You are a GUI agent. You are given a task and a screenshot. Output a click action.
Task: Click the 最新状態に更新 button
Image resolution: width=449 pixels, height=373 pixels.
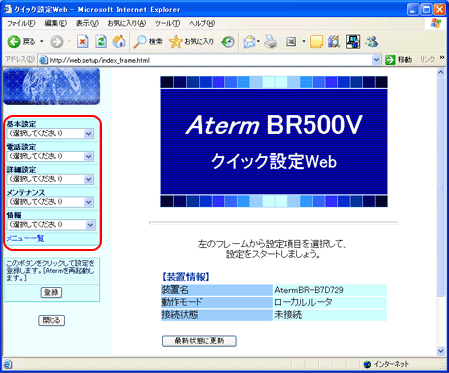pyautogui.click(x=199, y=341)
